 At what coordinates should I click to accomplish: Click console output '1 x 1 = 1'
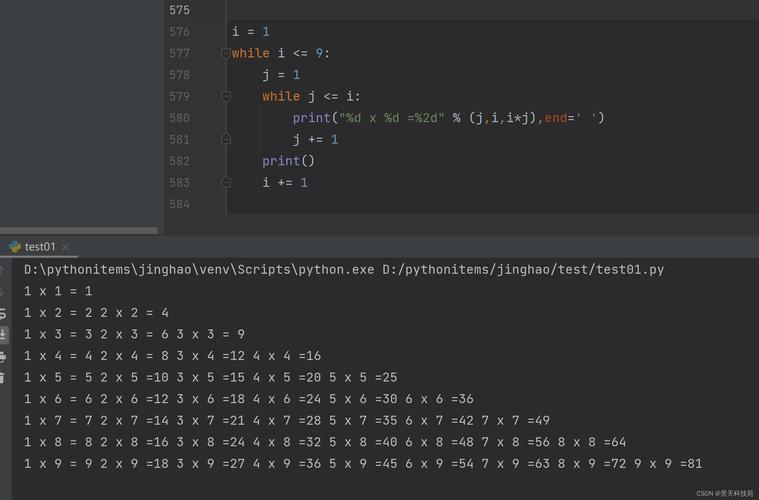coord(58,291)
